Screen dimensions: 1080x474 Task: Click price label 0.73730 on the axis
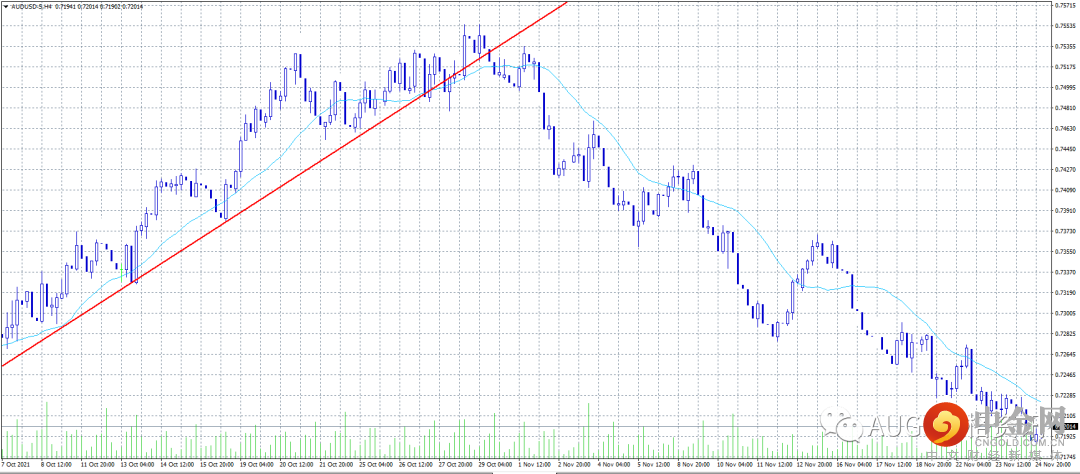point(1064,231)
